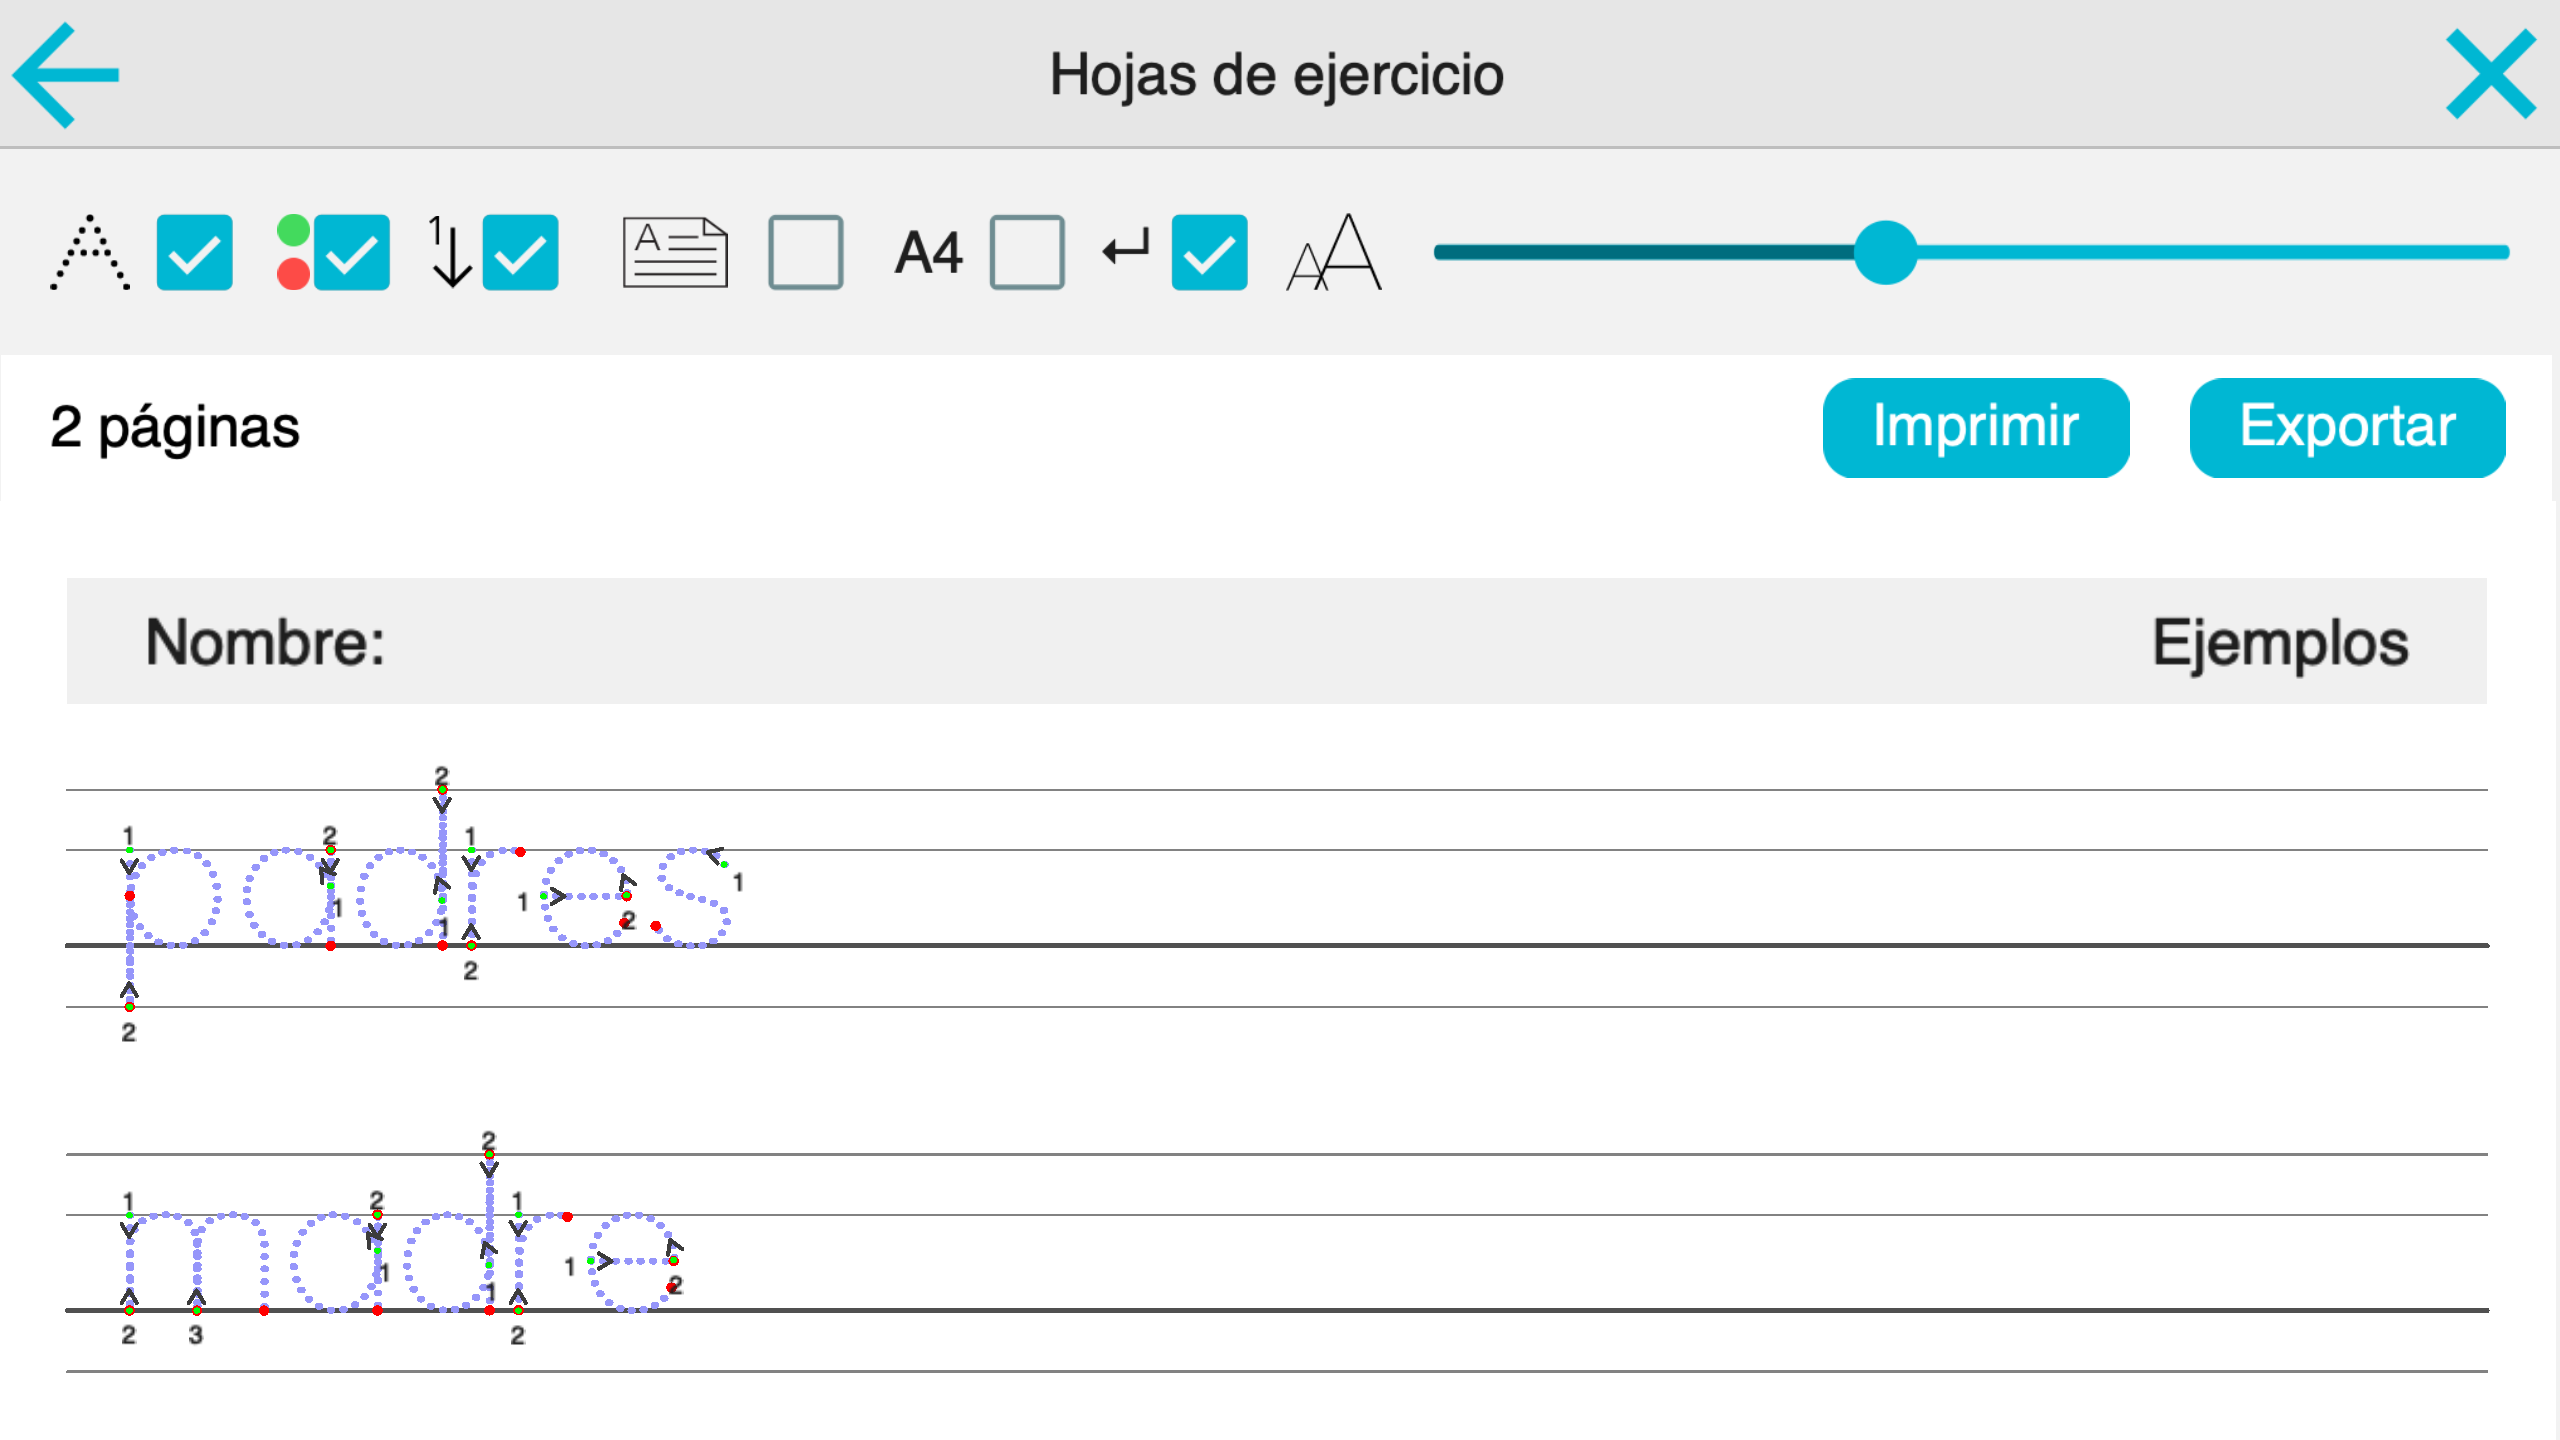Screen dimensions: 2560x1440
Task: Click the numbered stroke arrow icon
Action: point(449,252)
